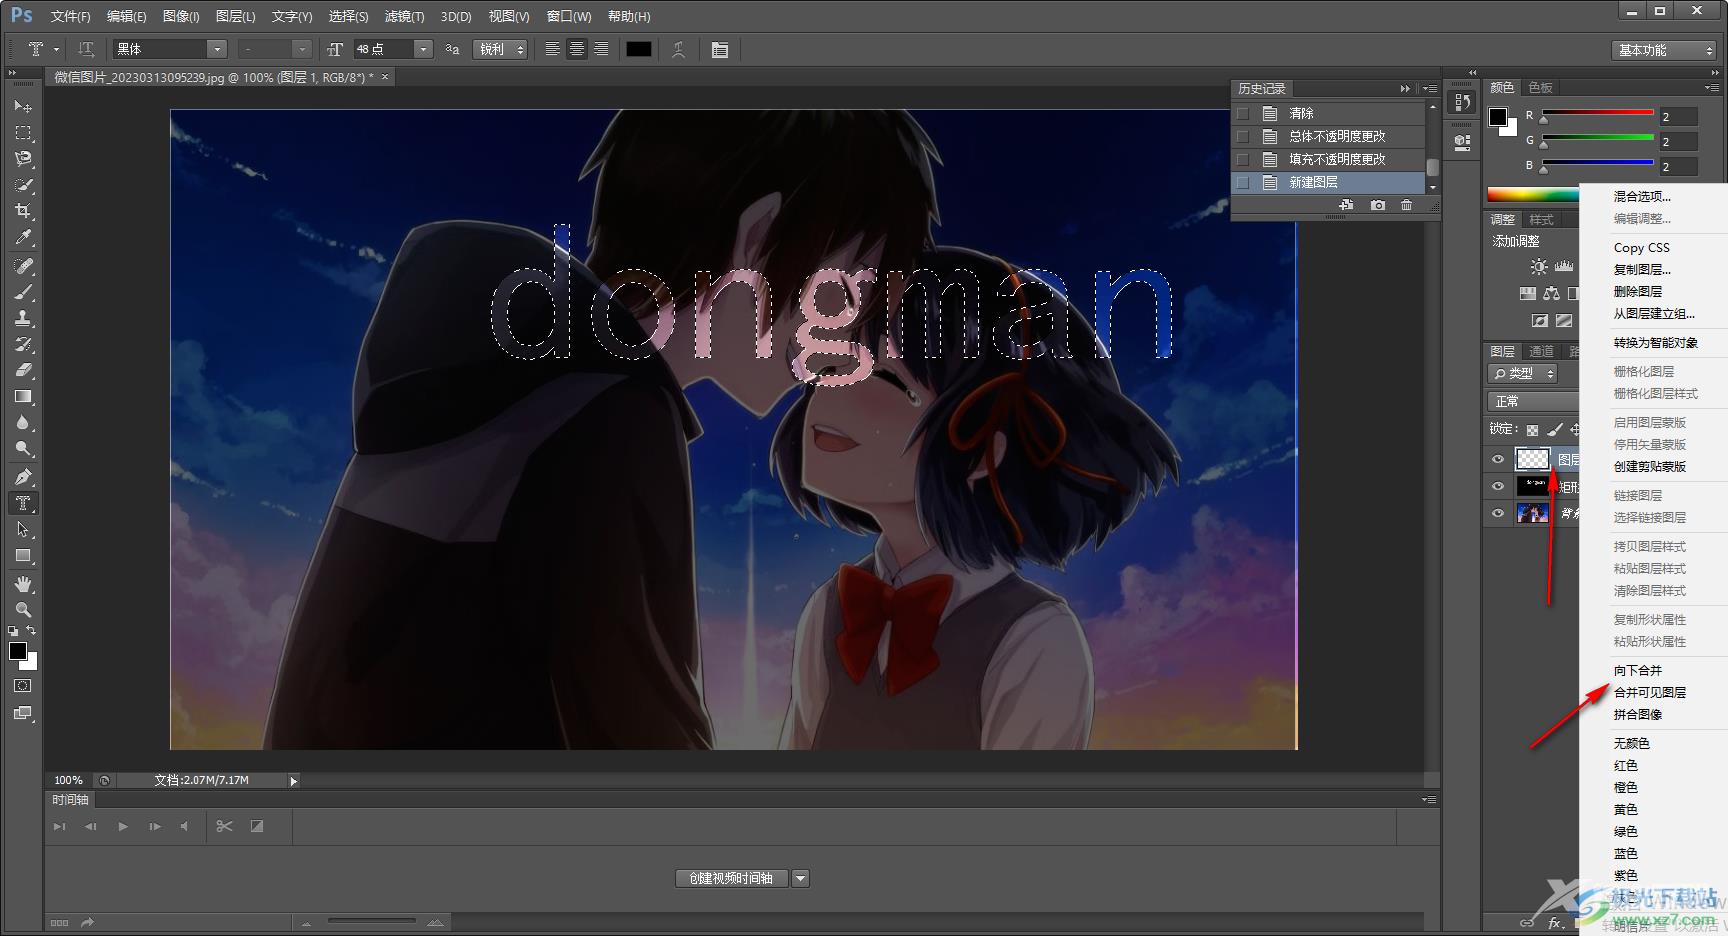Select the Clone Stamp tool
The height and width of the screenshot is (936, 1728).
click(23, 318)
